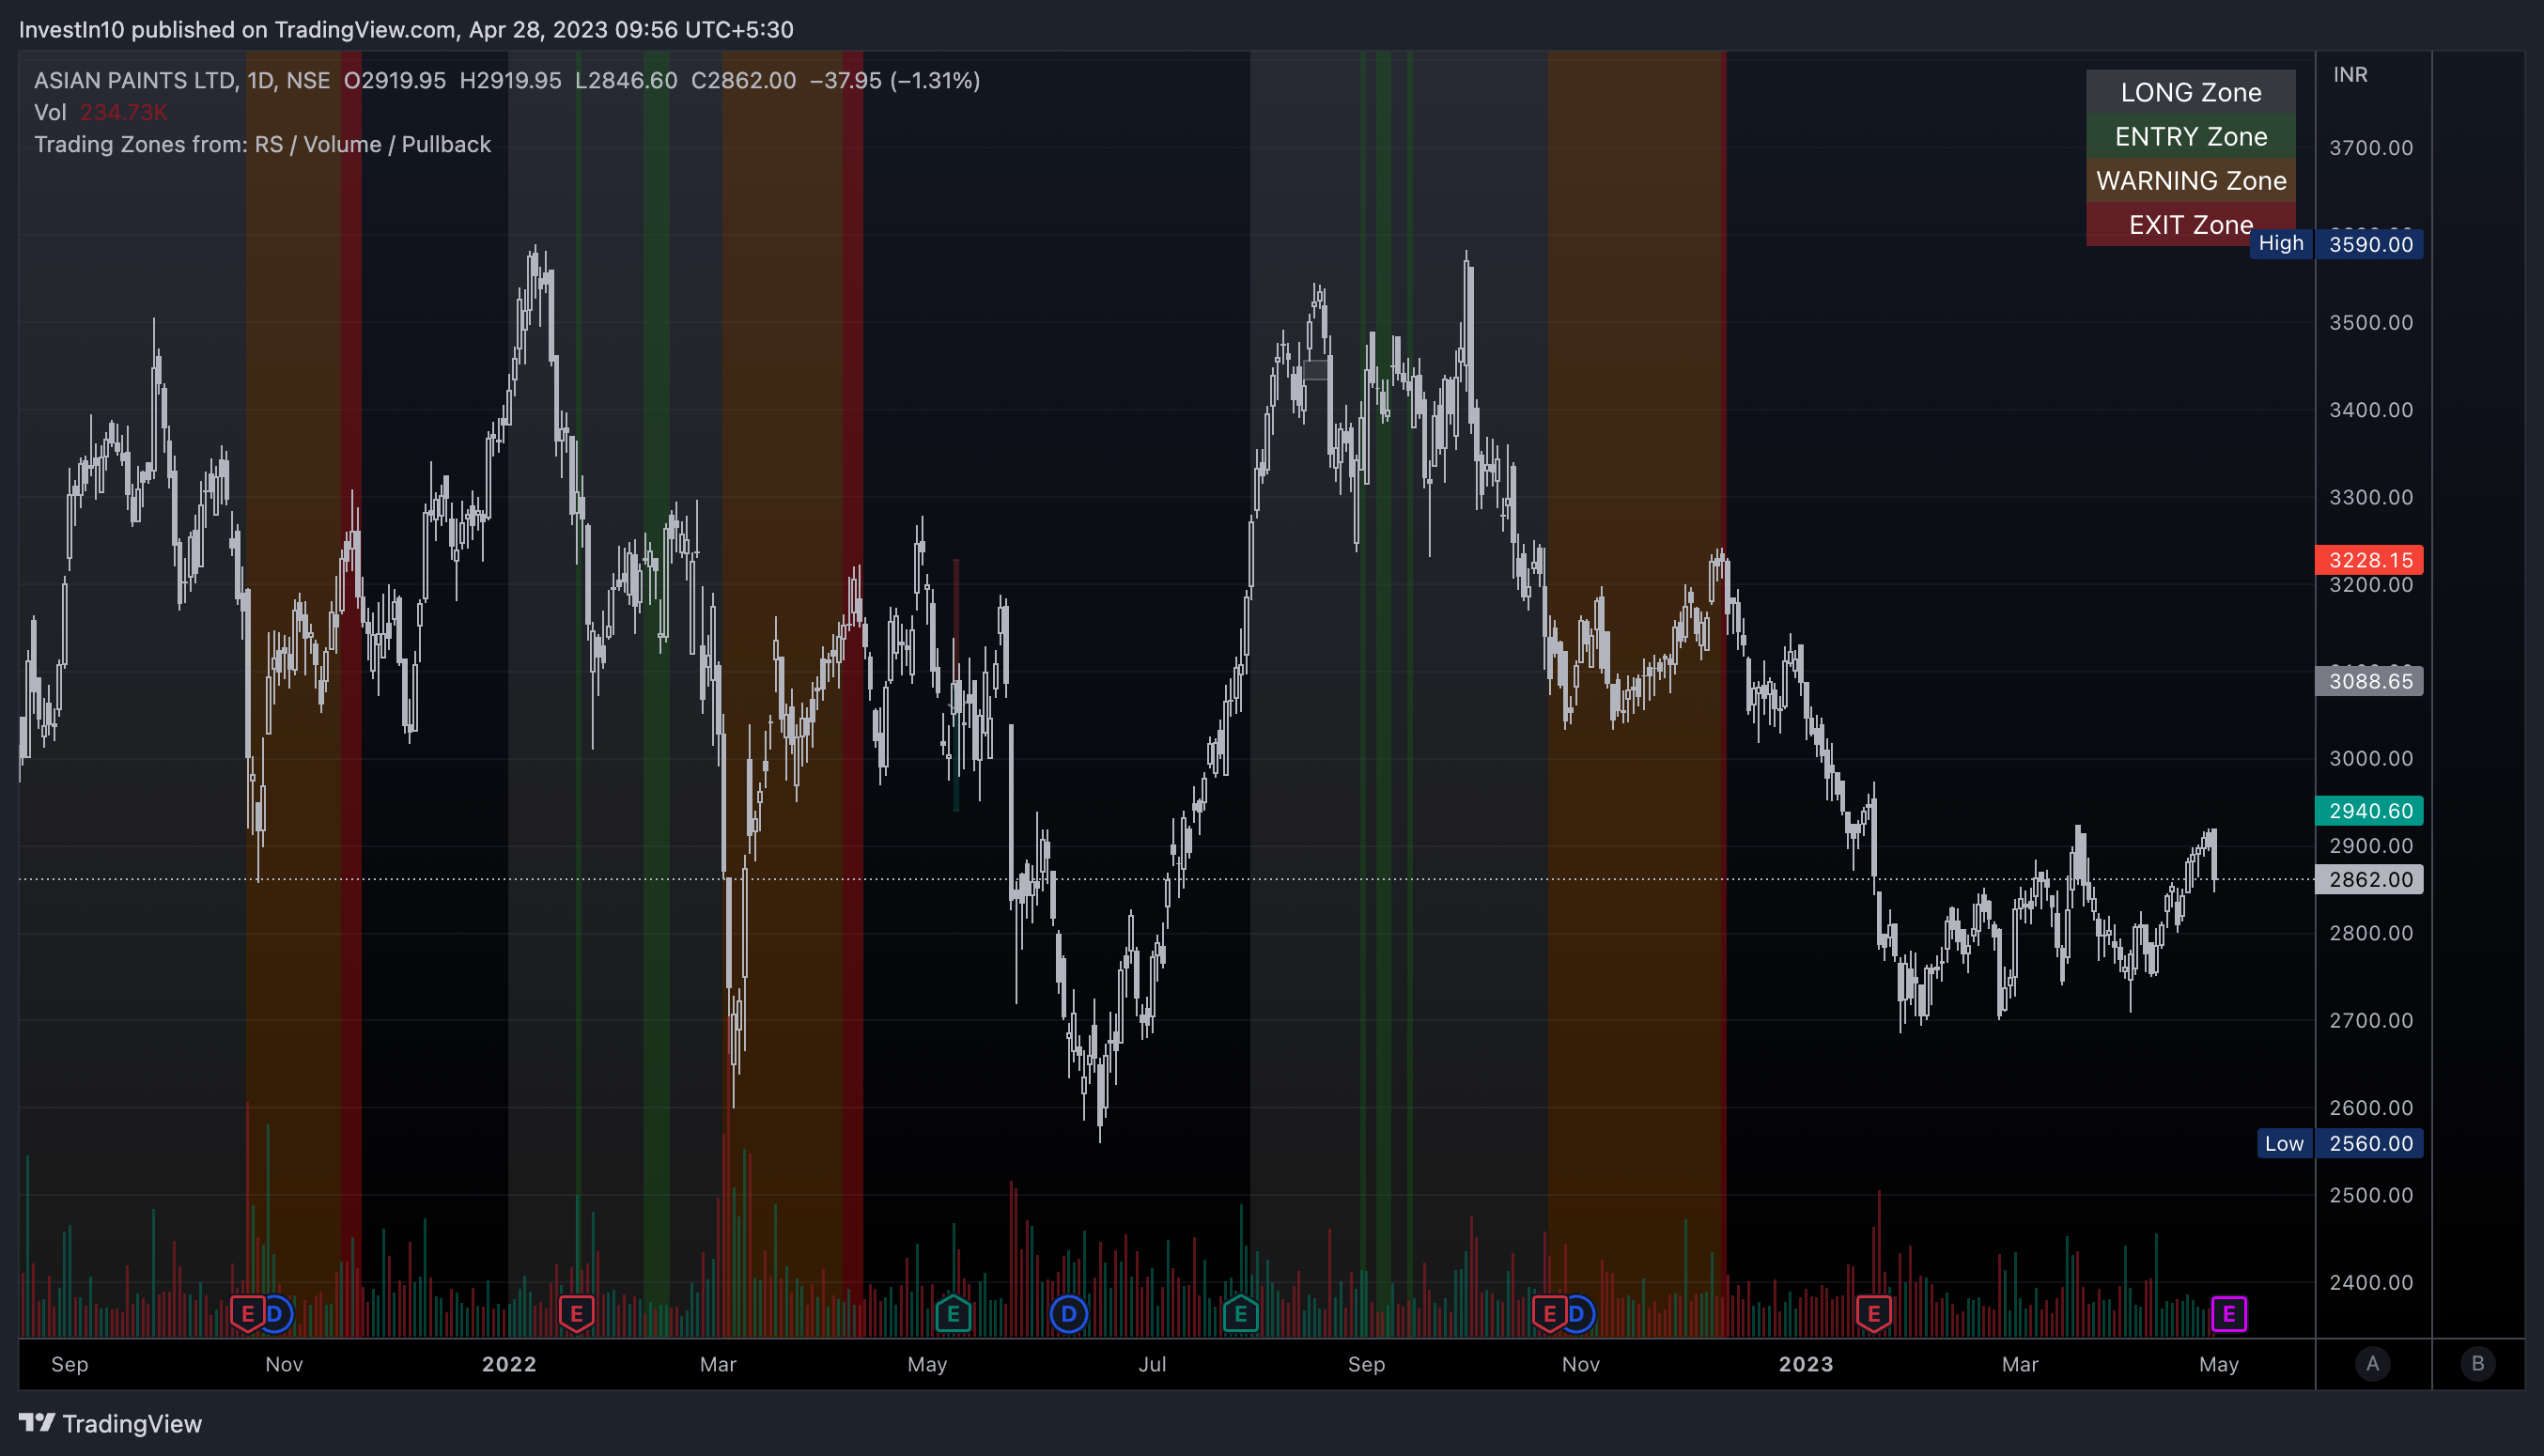Click the current price 2862.00 label
Screen dimensions: 2544x1456
[x=2370, y=879]
